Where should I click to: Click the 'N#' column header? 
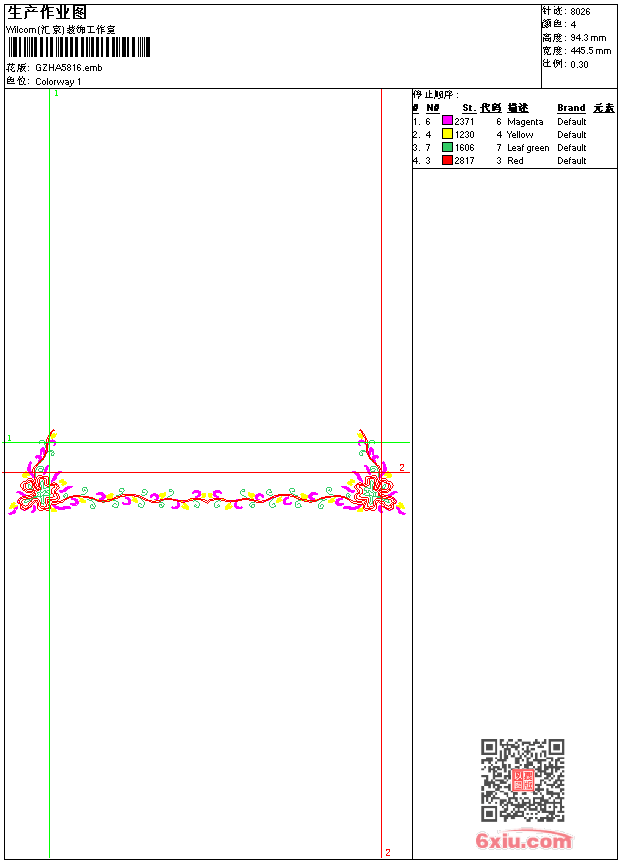pyautogui.click(x=433, y=108)
